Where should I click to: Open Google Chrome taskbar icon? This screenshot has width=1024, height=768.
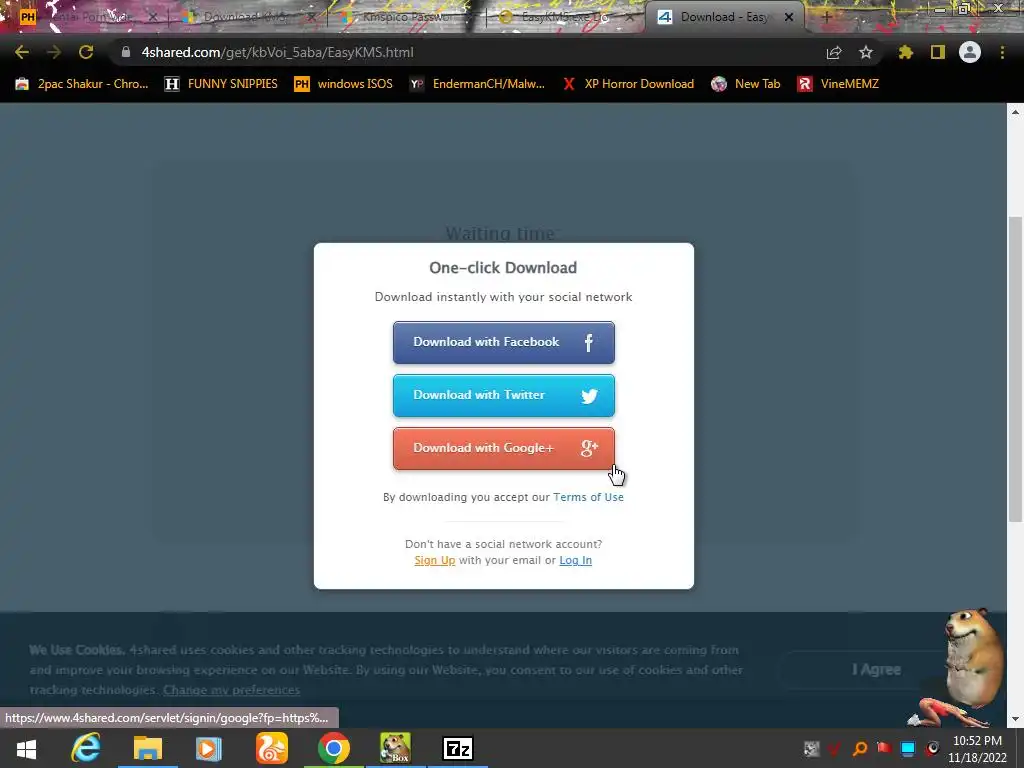[334, 748]
